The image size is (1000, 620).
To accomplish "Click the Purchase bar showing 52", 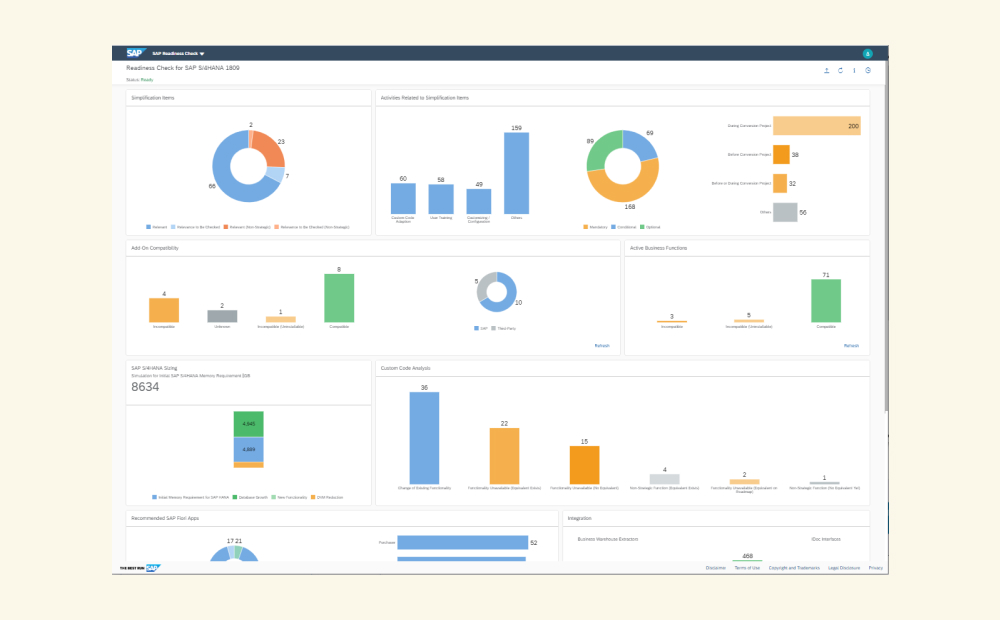I will (x=462, y=542).
